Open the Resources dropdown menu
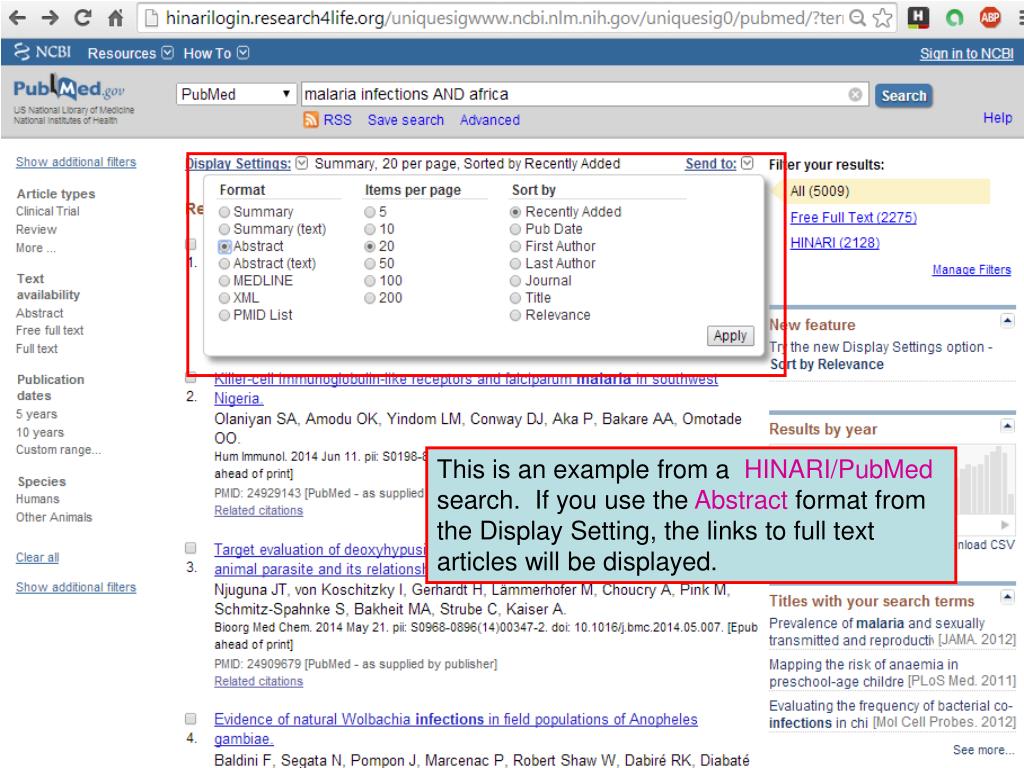1024x768 pixels. 131,53
